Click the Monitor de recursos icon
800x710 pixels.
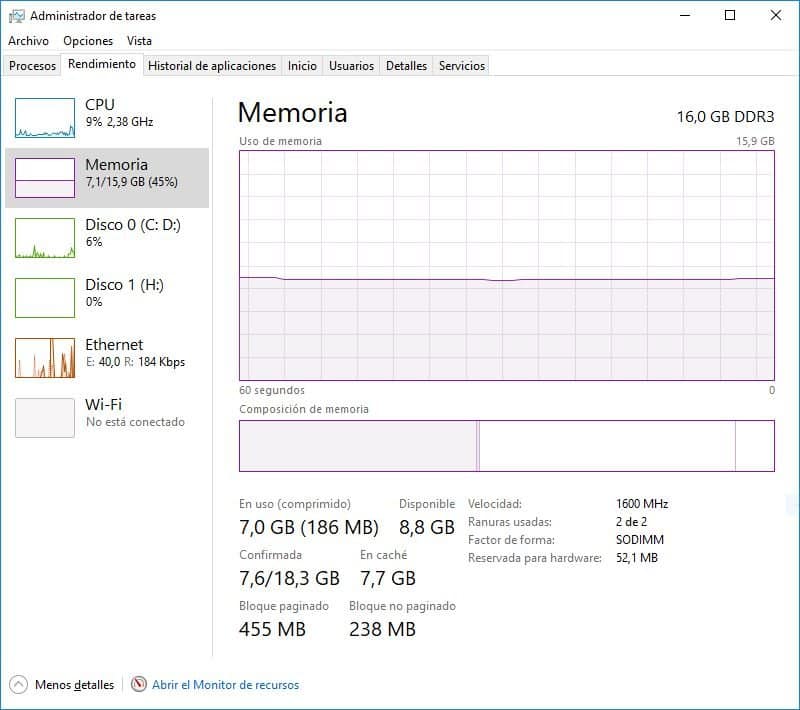(x=137, y=685)
